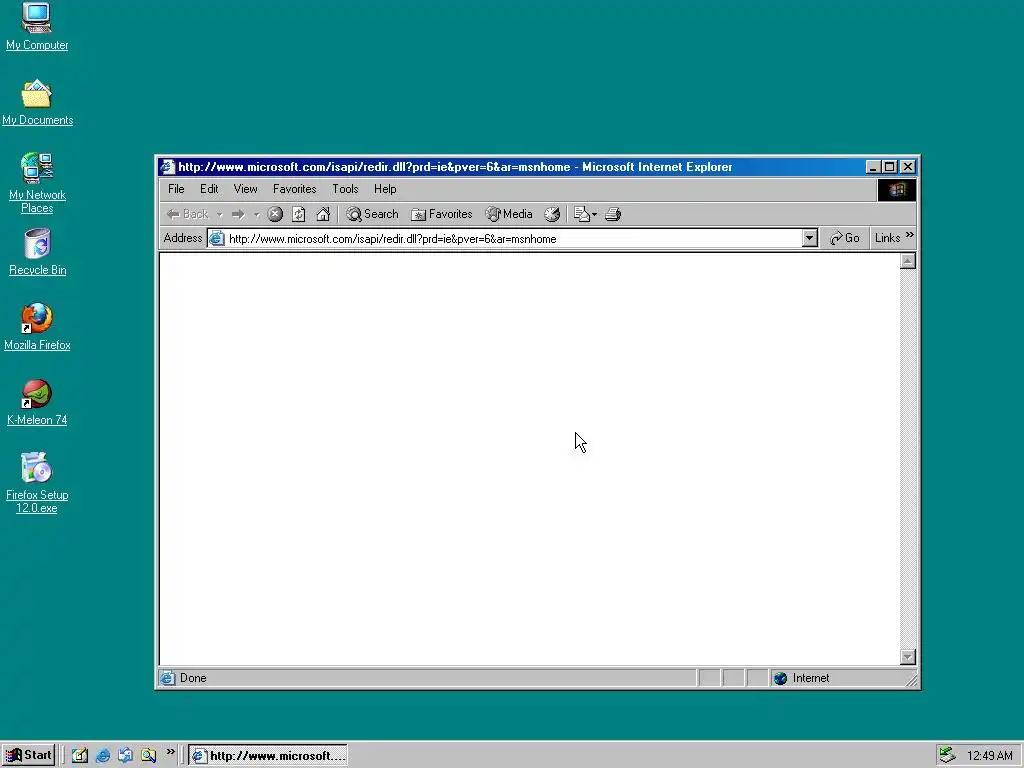Click the page icon in address bar

pos(217,239)
